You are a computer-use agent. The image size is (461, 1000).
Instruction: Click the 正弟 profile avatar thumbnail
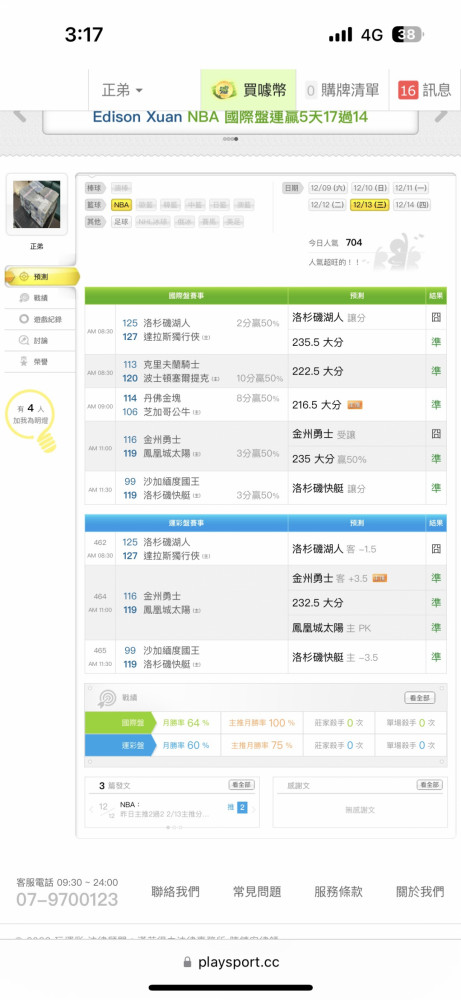coord(36,204)
